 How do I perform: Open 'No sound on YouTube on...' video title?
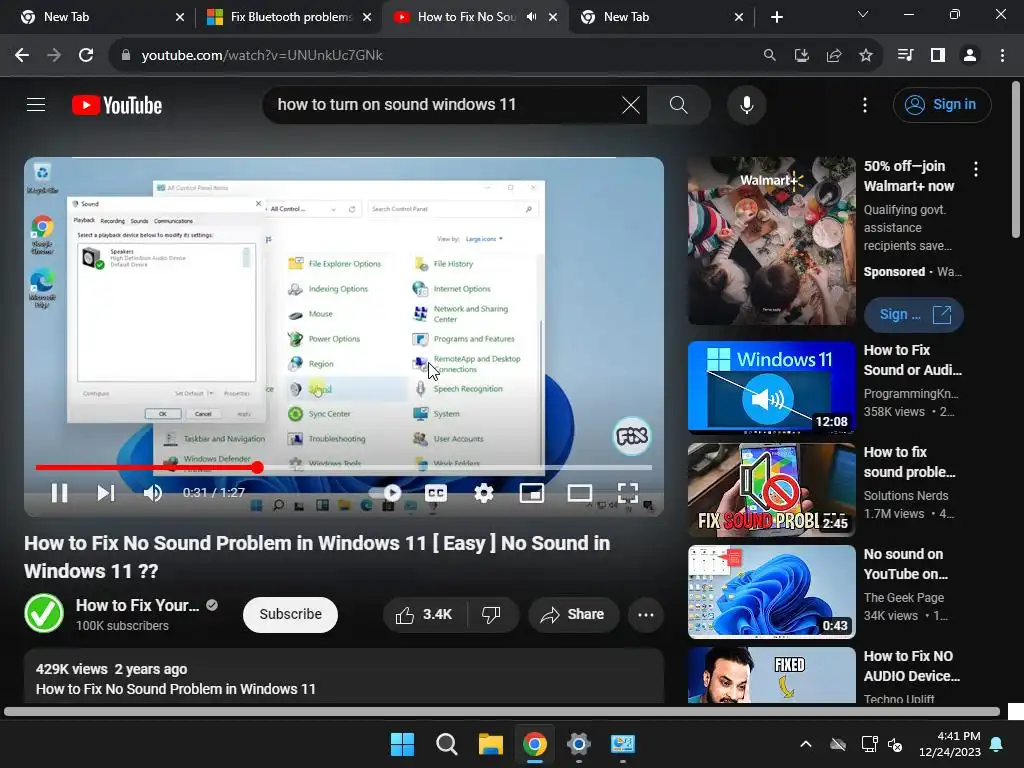(906, 564)
